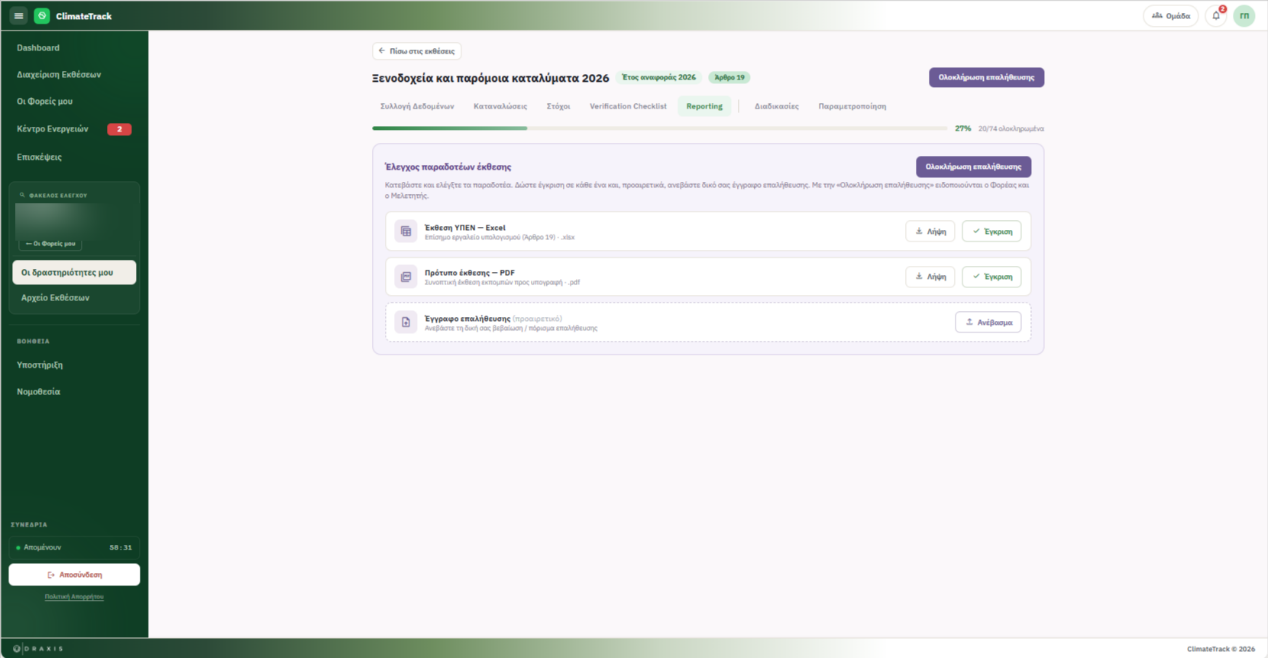Click the Άρθρο 19 badge
Screen dimensions: 1268x658
[729, 77]
